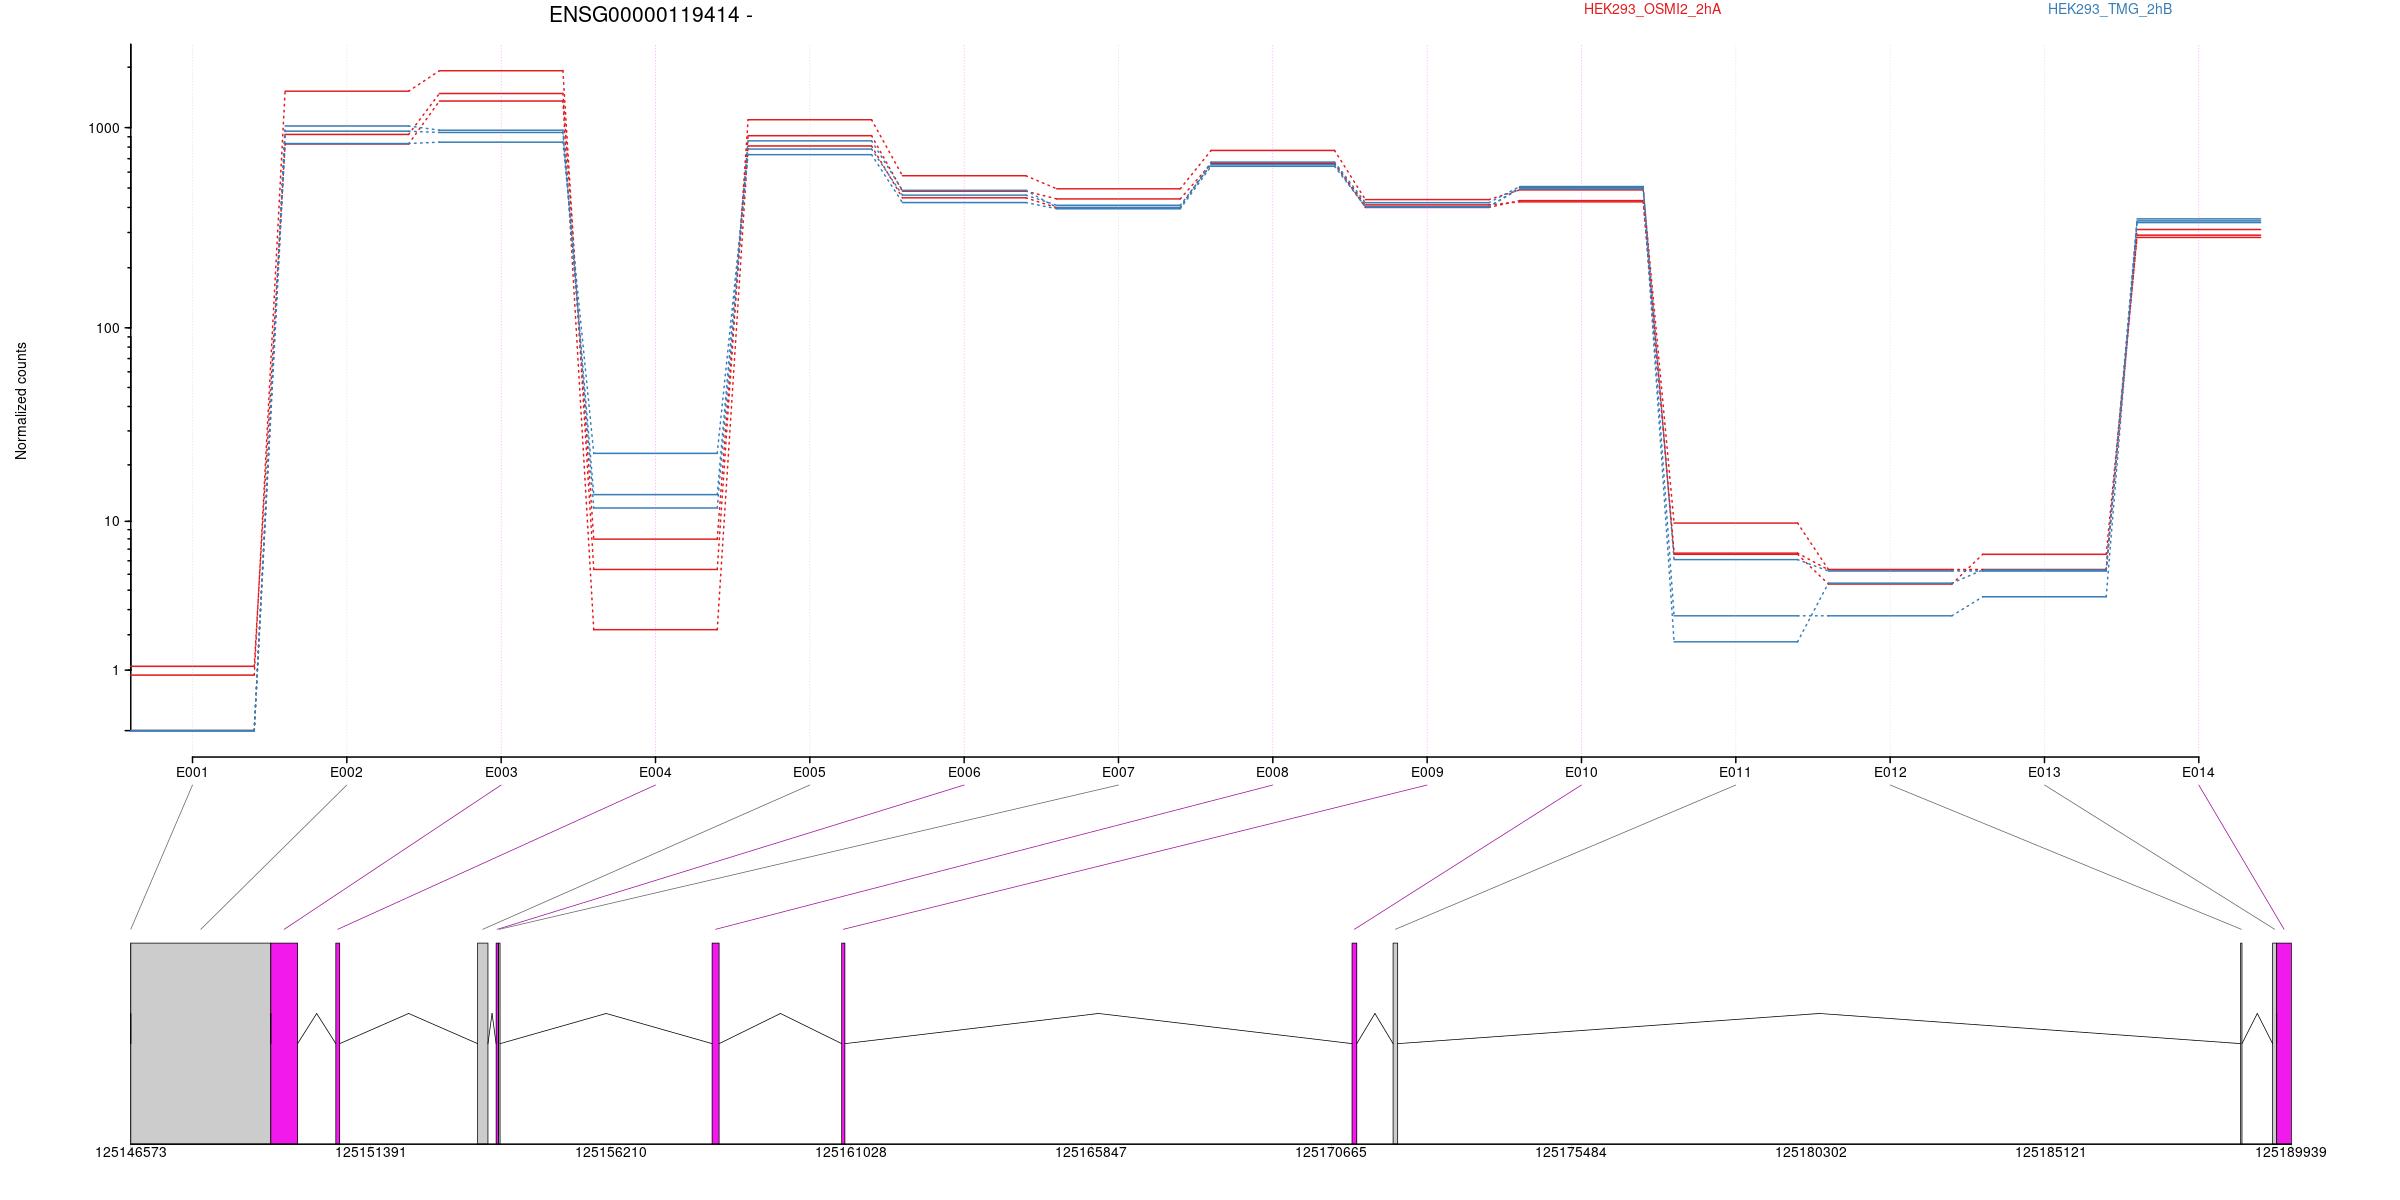Select the E011 exon label
This screenshot has width=2400, height=1200.
pos(1735,772)
